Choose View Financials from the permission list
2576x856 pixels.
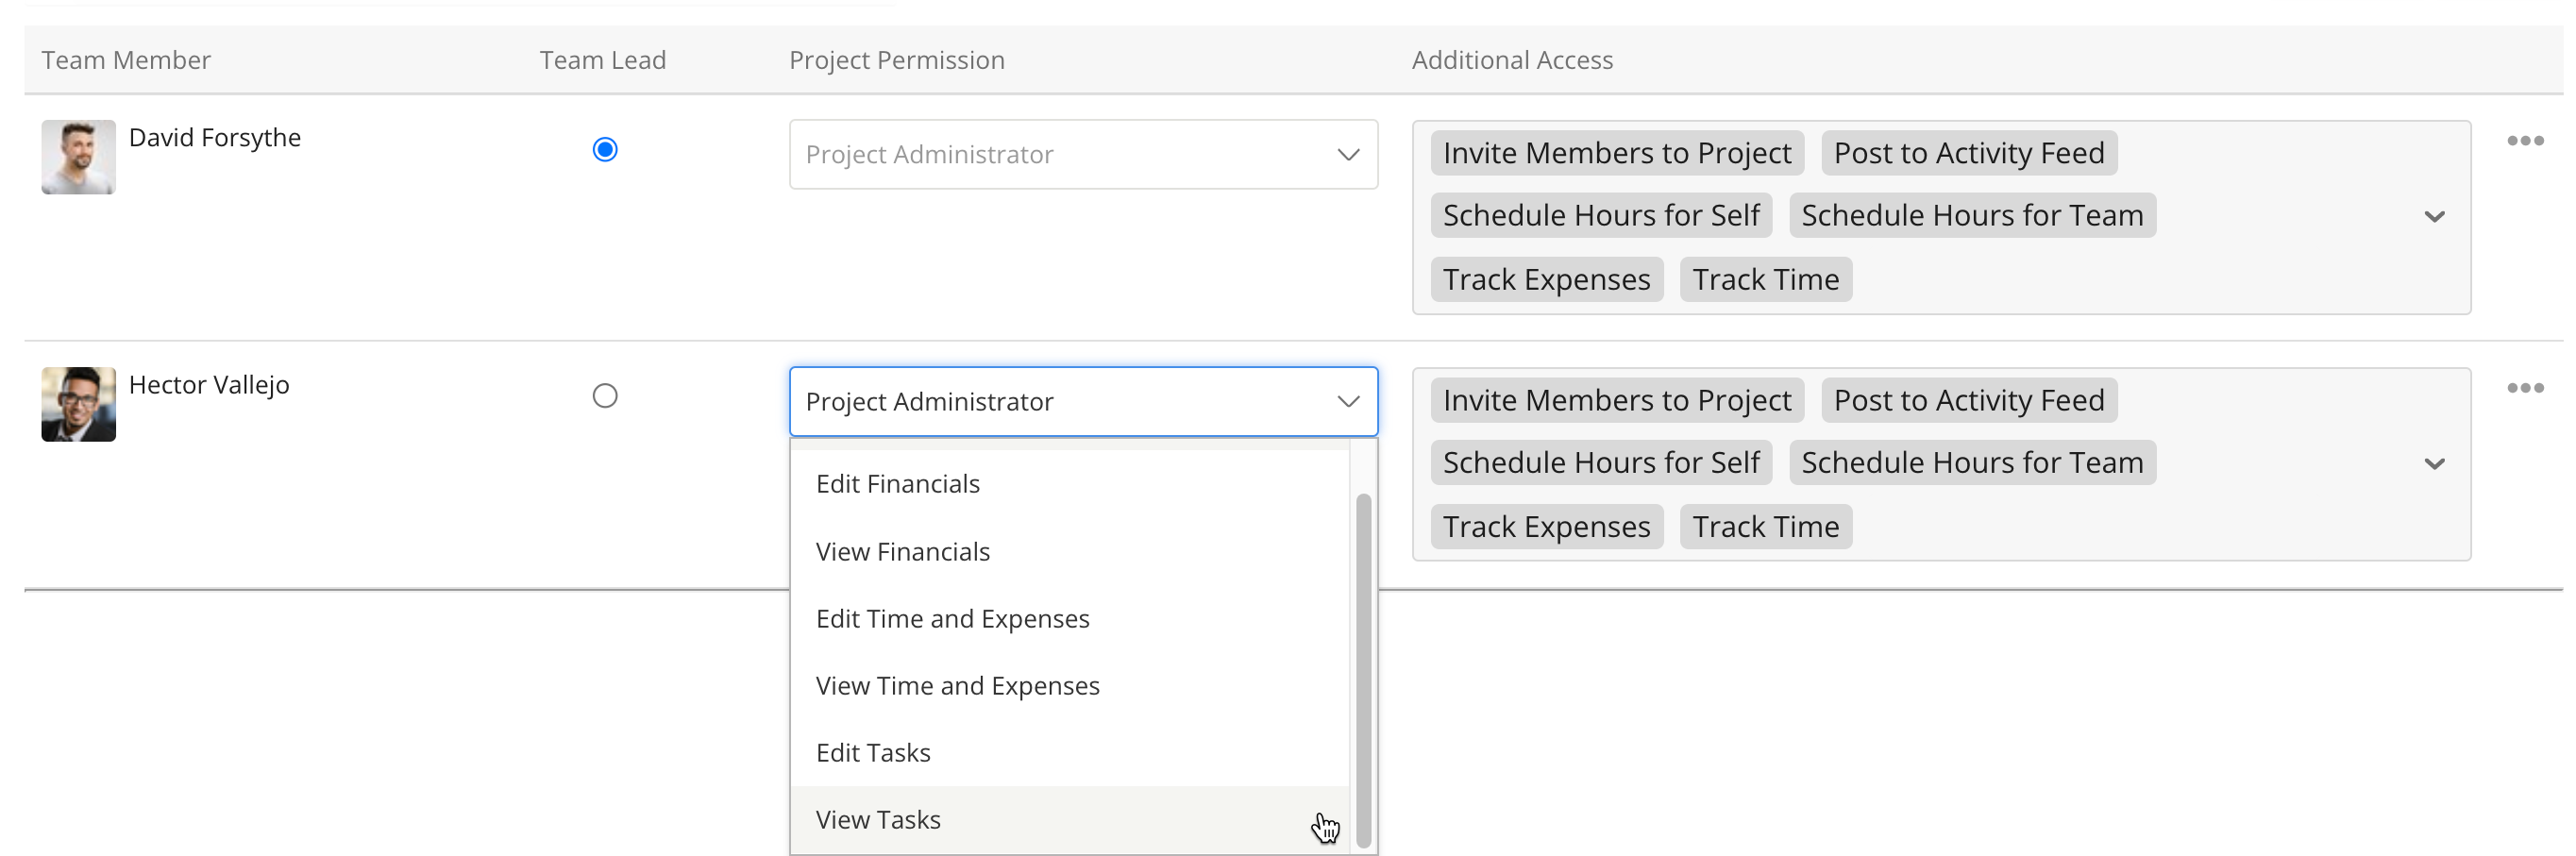click(x=902, y=552)
